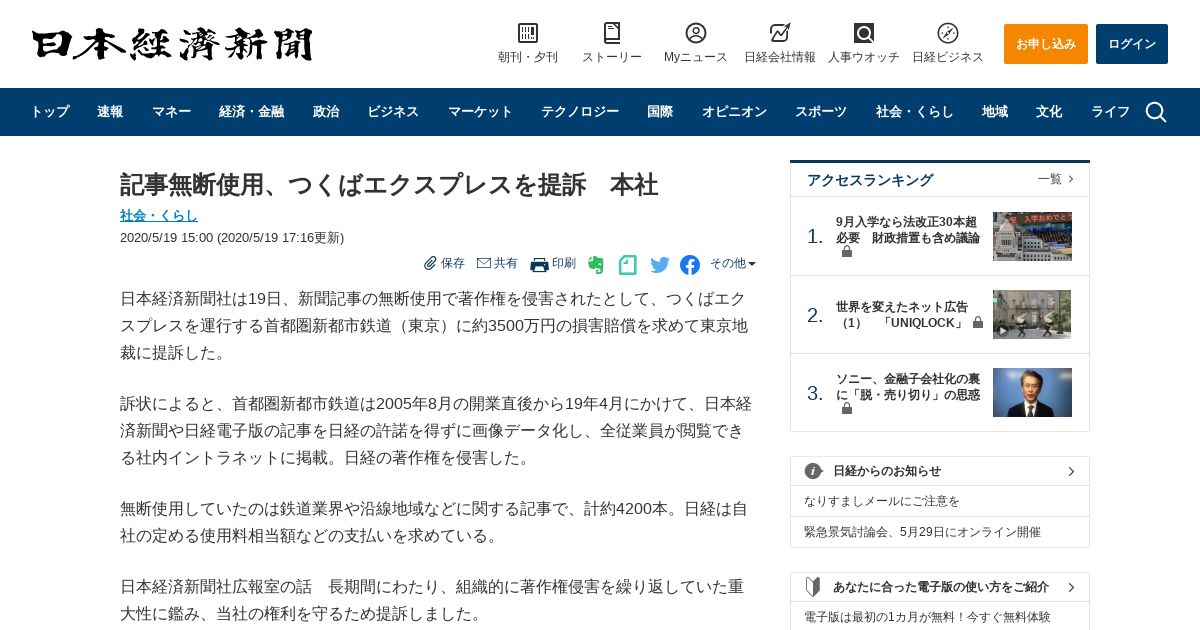Open the オピニオン navigation tab

click(734, 112)
